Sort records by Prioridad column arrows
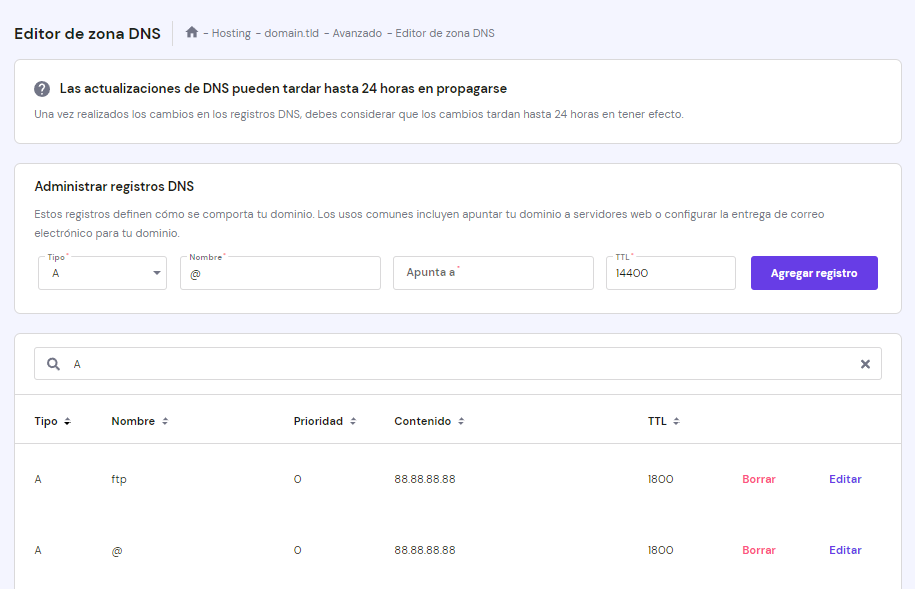 click(x=353, y=422)
